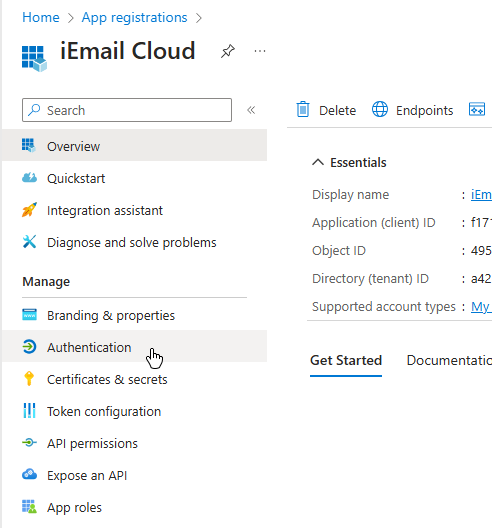
Task: Go to App registrations breadcrumb
Action: click(x=134, y=18)
